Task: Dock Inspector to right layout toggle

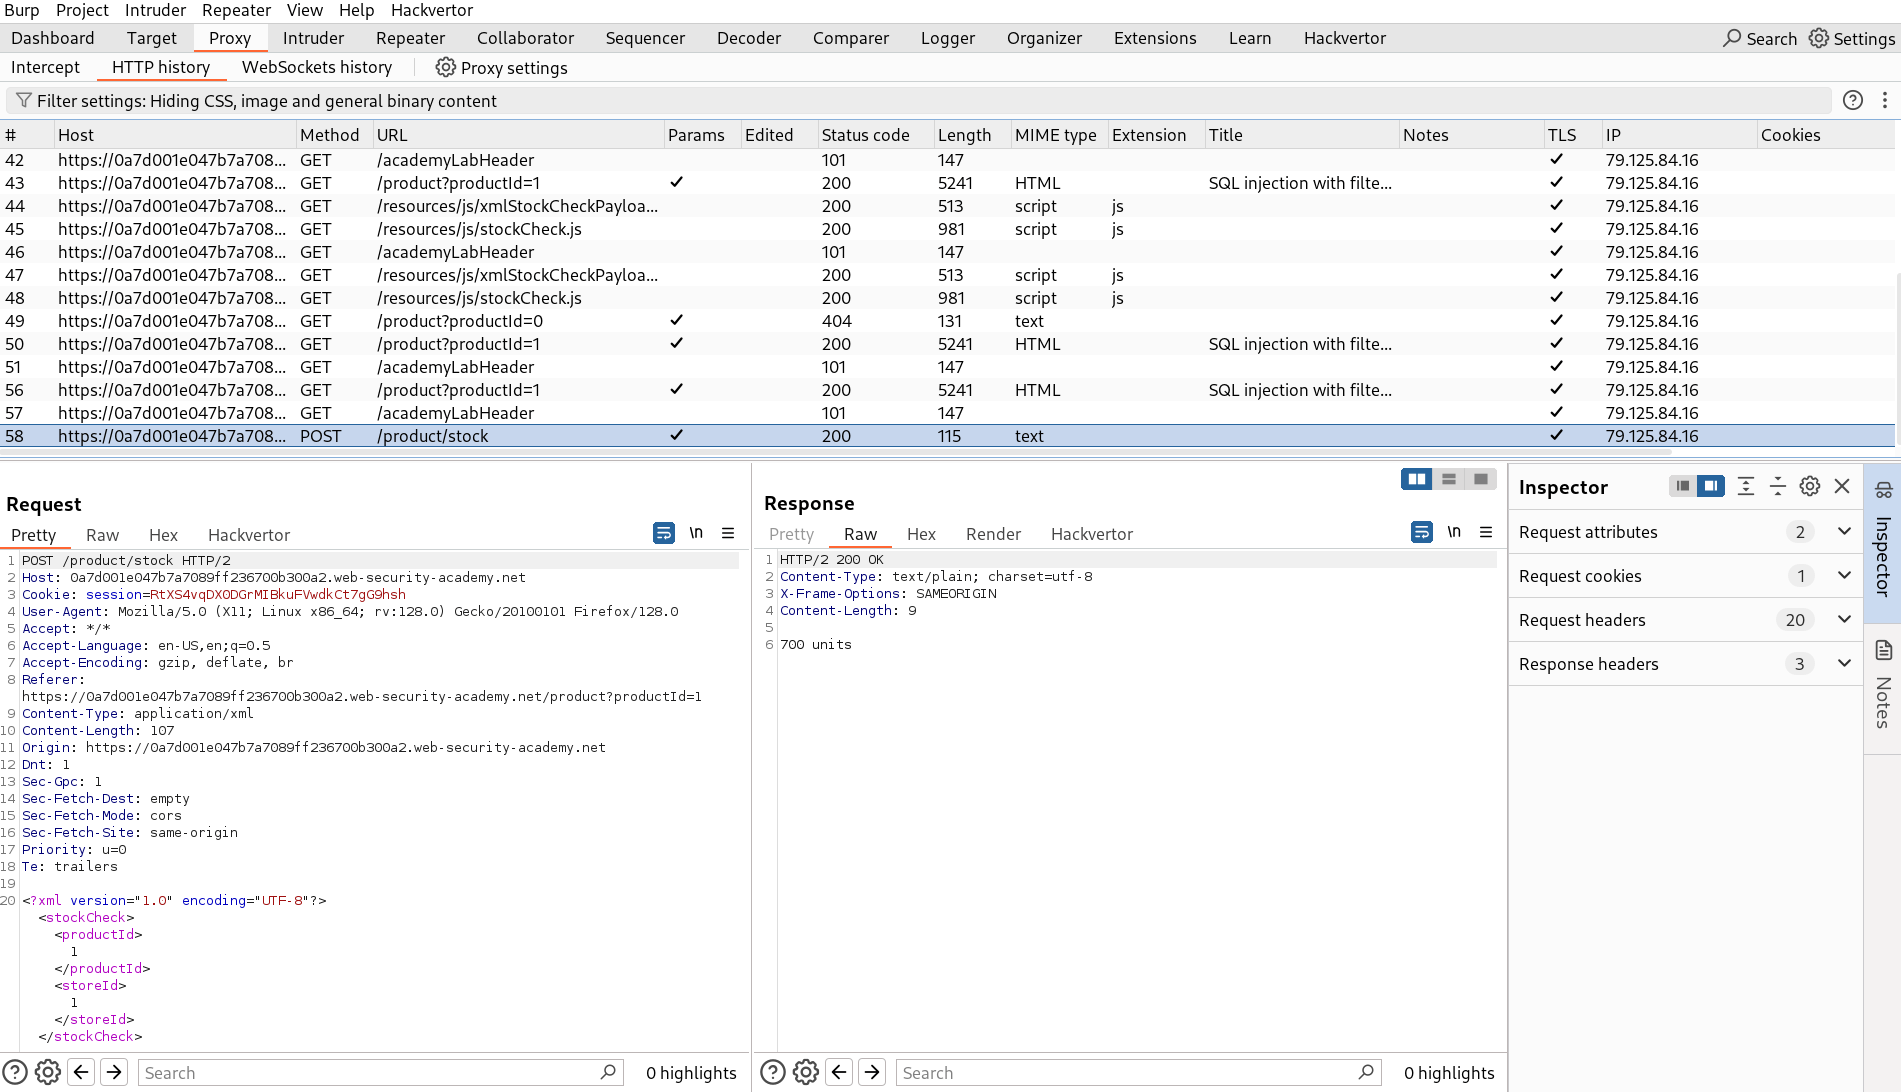Action: click(x=1711, y=486)
